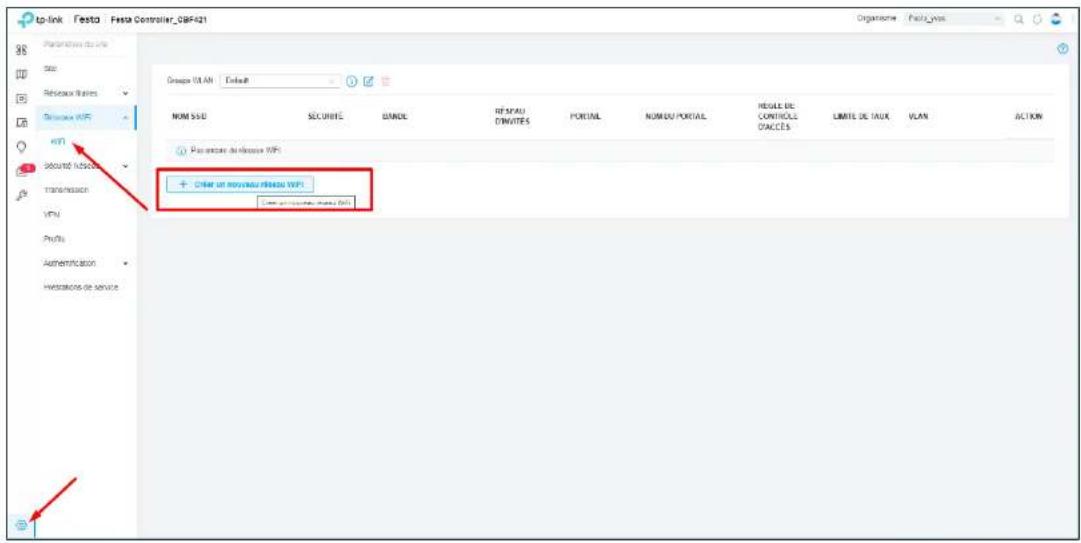Click the Settings gear icon in the bottom-left corner
The image size is (1081, 543).
pos(21,525)
